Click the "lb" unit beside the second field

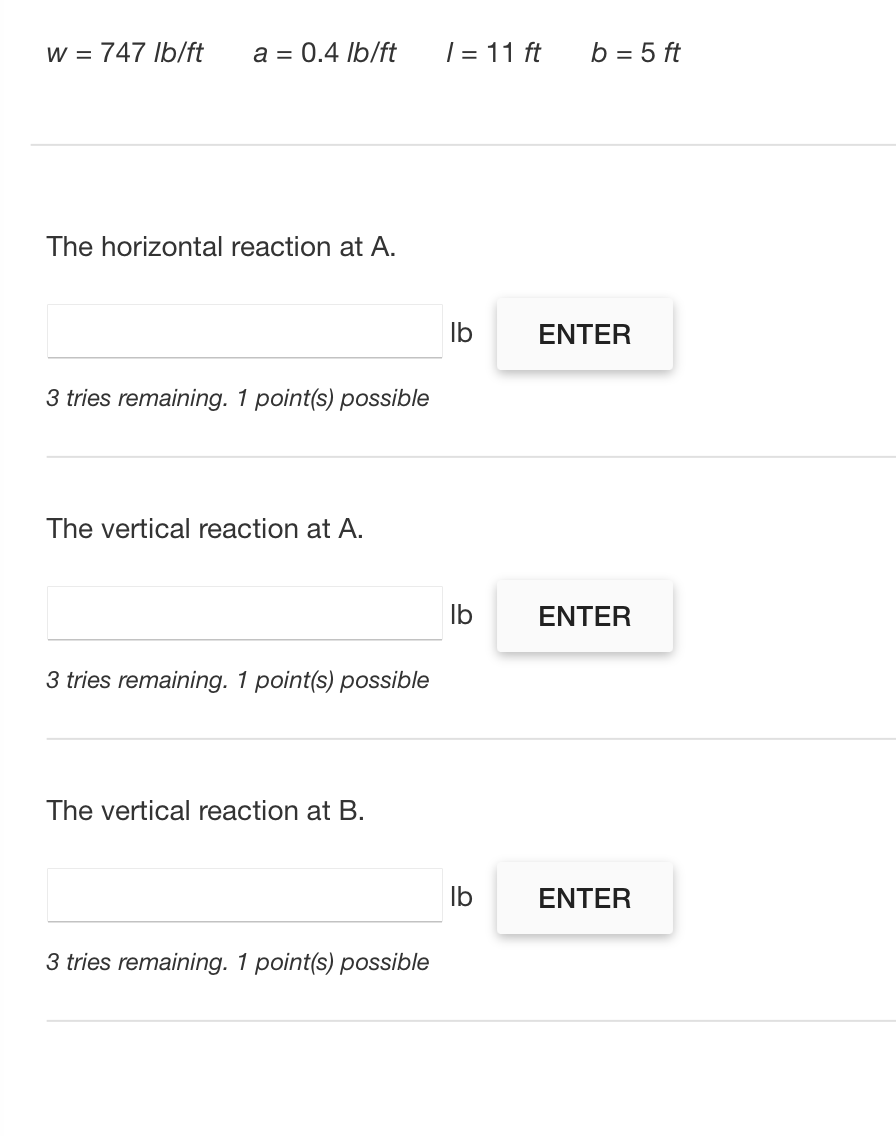(x=462, y=615)
